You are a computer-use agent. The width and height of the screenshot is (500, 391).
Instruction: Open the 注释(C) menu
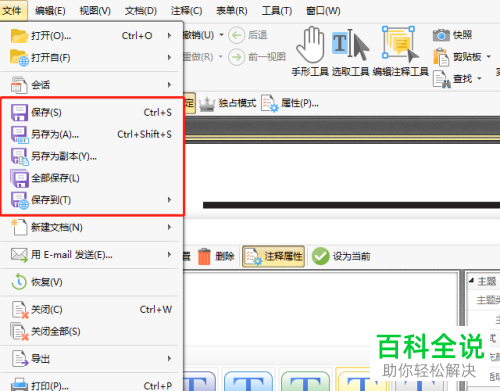[186, 11]
